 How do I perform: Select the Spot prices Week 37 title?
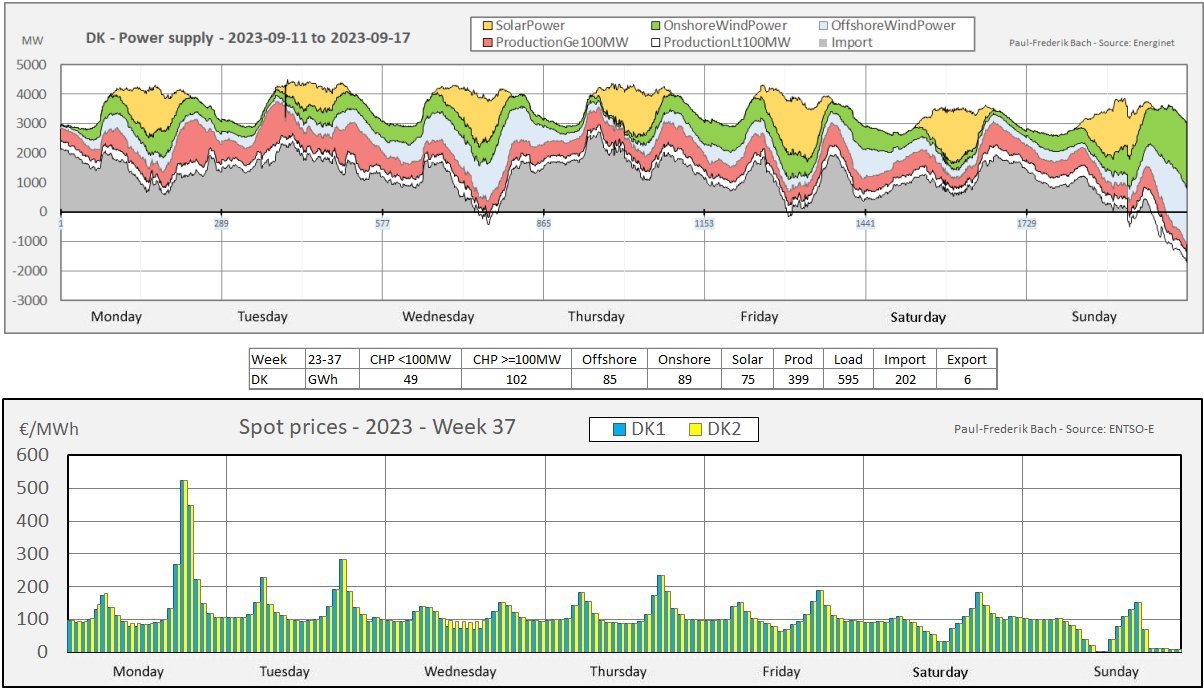coord(377,427)
